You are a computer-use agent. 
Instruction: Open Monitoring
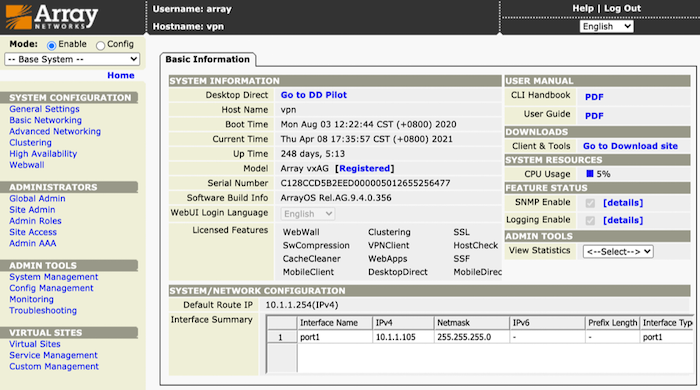(31, 299)
